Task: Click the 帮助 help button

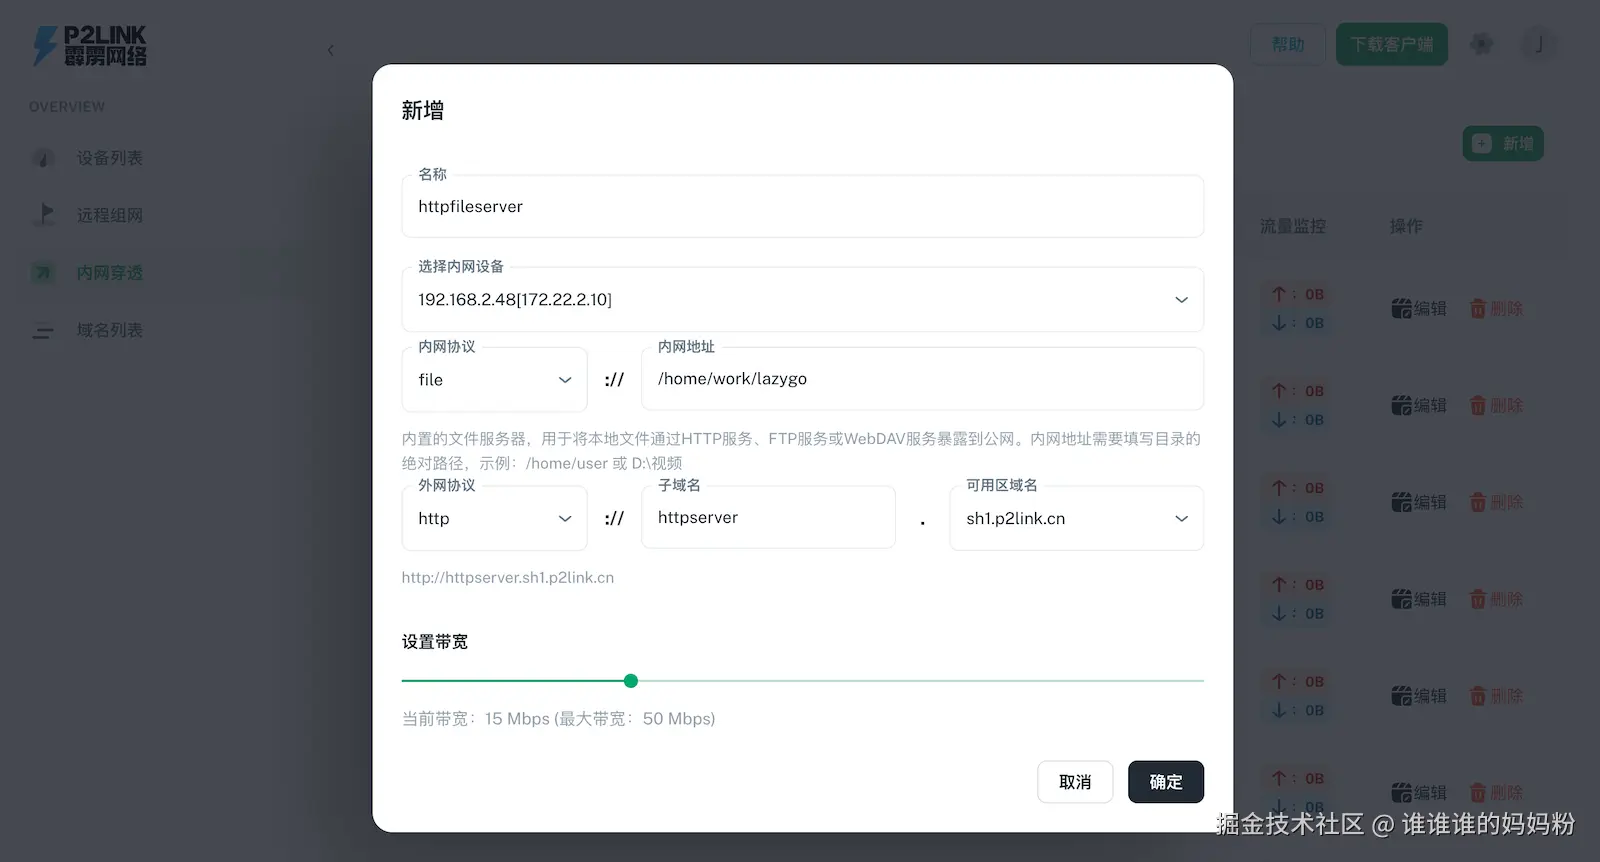Action: [1287, 45]
